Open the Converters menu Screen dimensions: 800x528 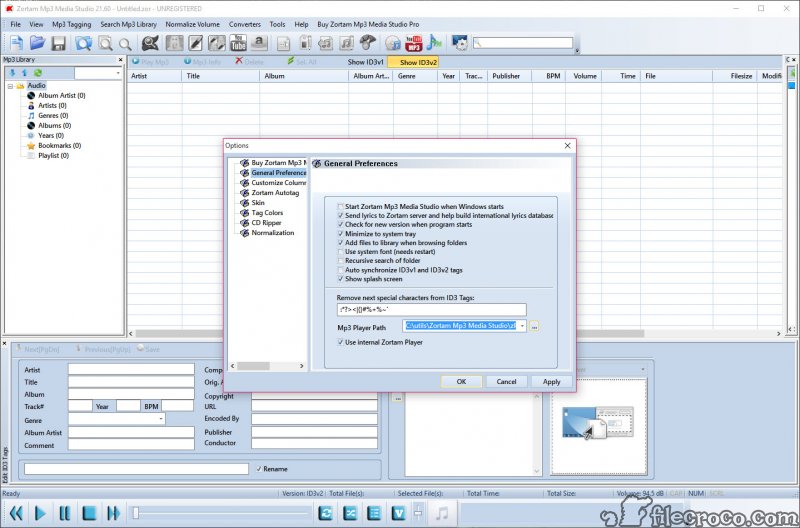point(245,24)
